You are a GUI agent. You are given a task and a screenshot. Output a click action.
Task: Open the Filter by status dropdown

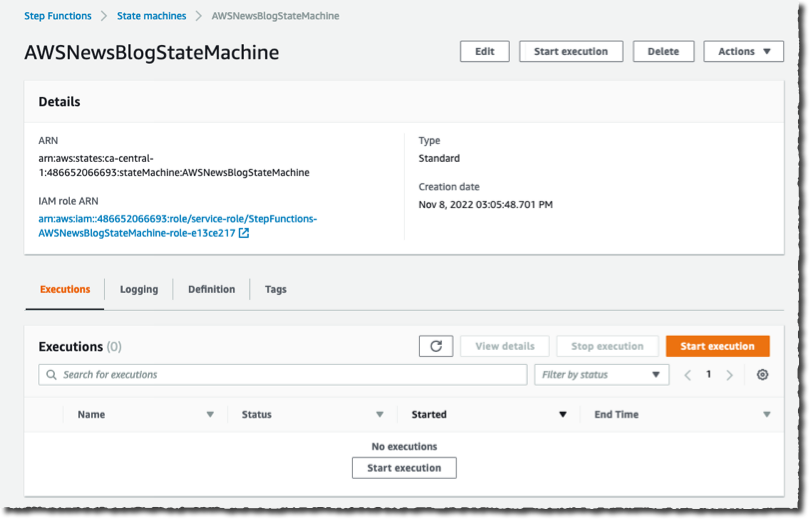(x=602, y=375)
